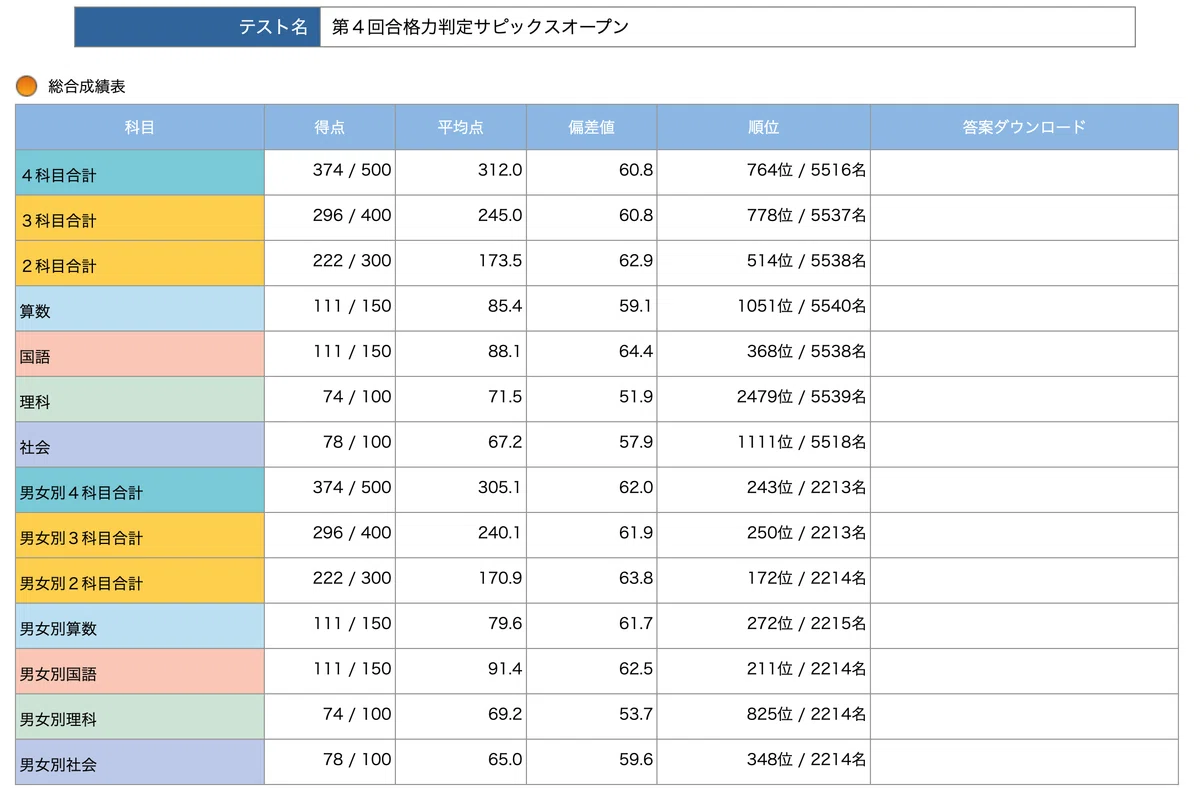Select the 男女別算数 row label
1200x807 pixels.
tap(140, 626)
